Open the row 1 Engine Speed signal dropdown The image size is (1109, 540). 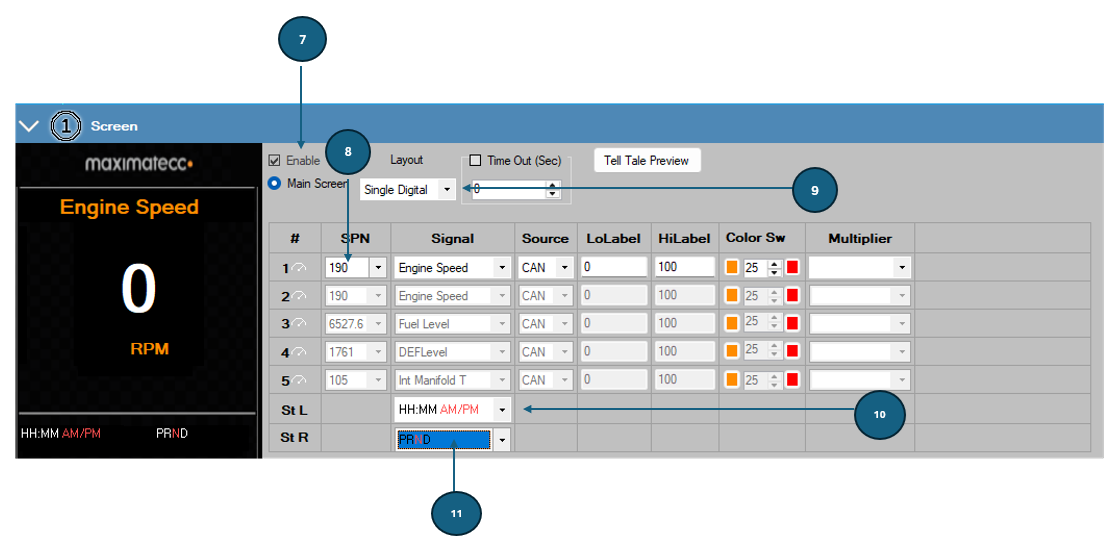point(502,268)
